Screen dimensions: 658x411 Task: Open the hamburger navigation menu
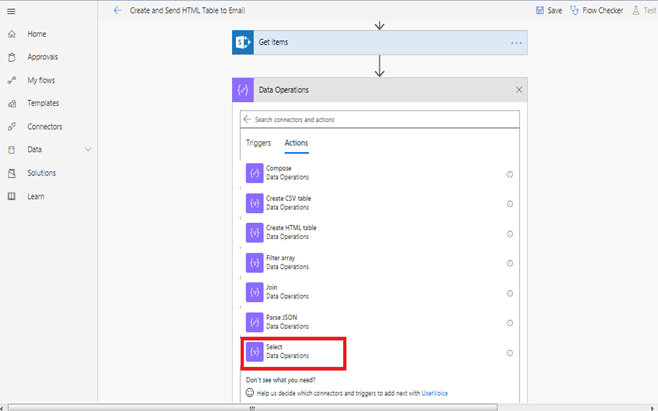[11, 11]
